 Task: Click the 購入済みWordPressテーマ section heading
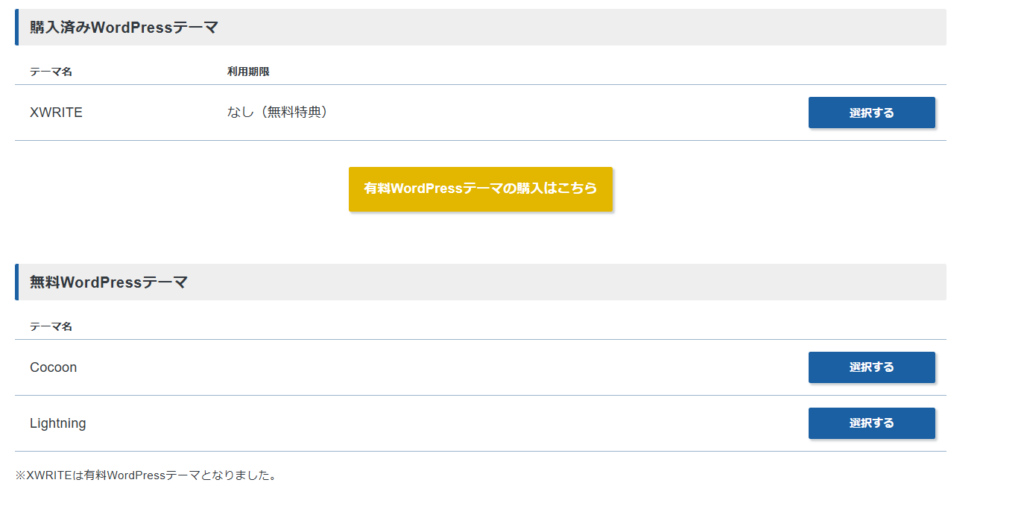point(124,28)
